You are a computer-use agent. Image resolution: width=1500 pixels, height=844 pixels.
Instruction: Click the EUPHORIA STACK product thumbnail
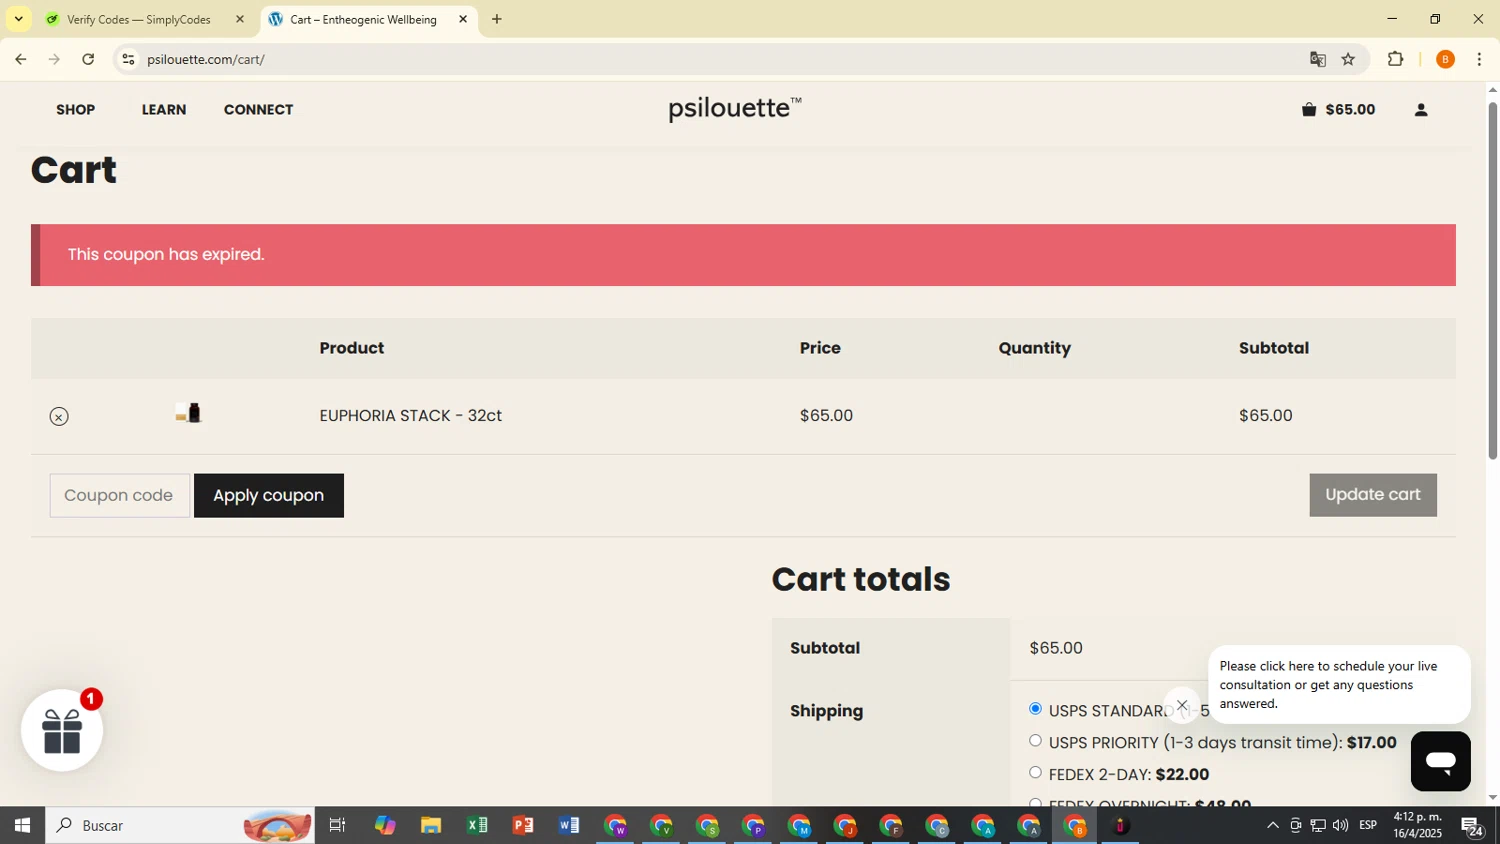click(x=188, y=413)
